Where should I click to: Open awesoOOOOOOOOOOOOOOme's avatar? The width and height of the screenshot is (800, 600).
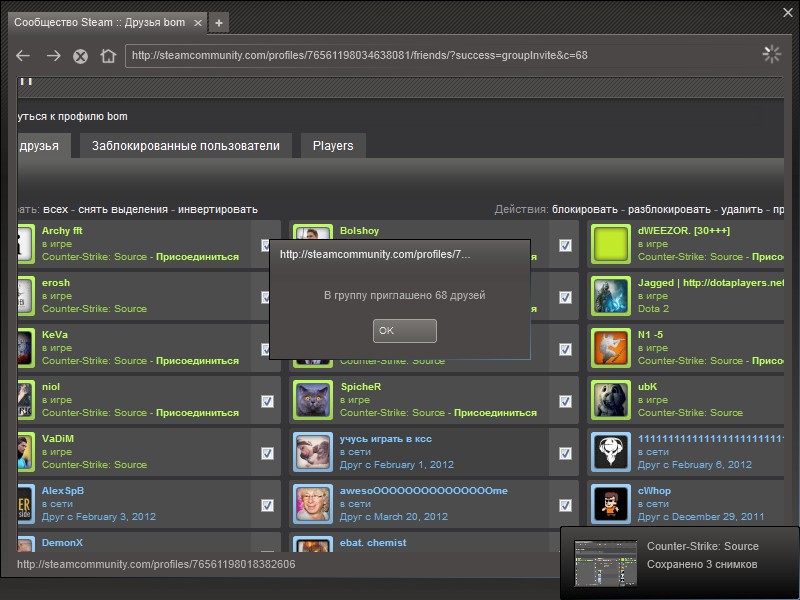(313, 505)
